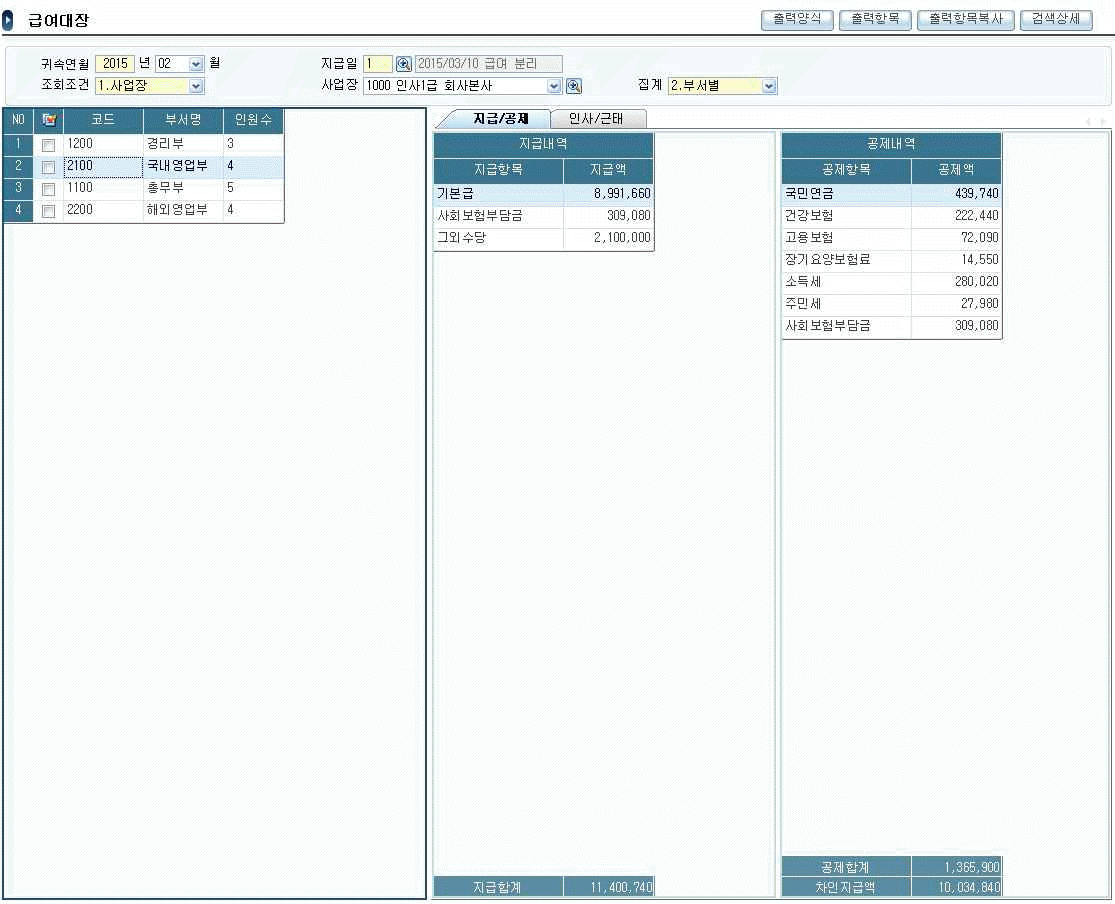This screenshot has height=904, width=1115.
Task: Expand the 조회조건 dropdown
Action: point(195,86)
